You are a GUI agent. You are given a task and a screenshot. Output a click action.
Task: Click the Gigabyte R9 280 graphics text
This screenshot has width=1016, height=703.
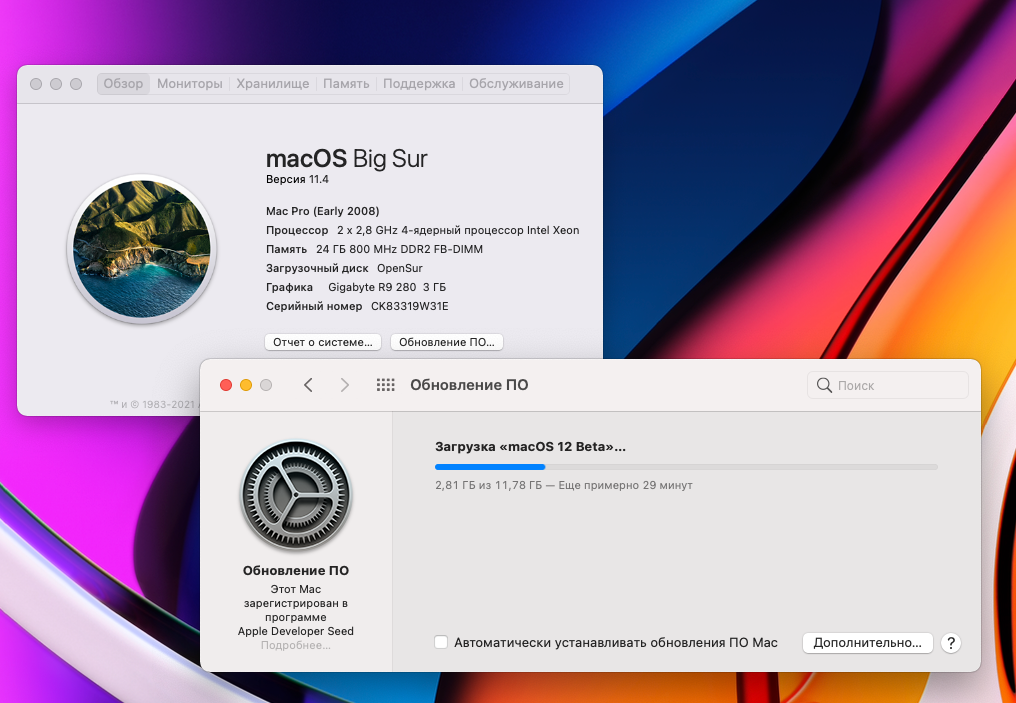coord(387,287)
